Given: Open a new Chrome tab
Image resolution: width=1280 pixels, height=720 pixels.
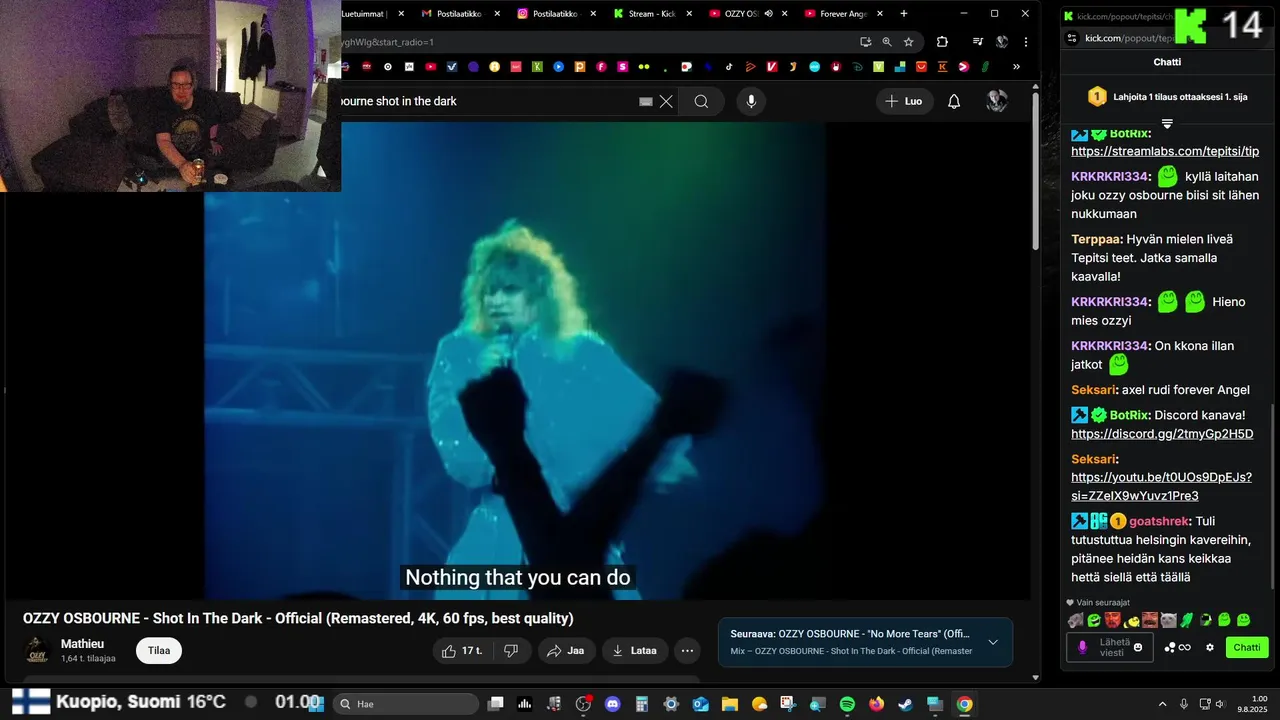Looking at the screenshot, I should [904, 14].
